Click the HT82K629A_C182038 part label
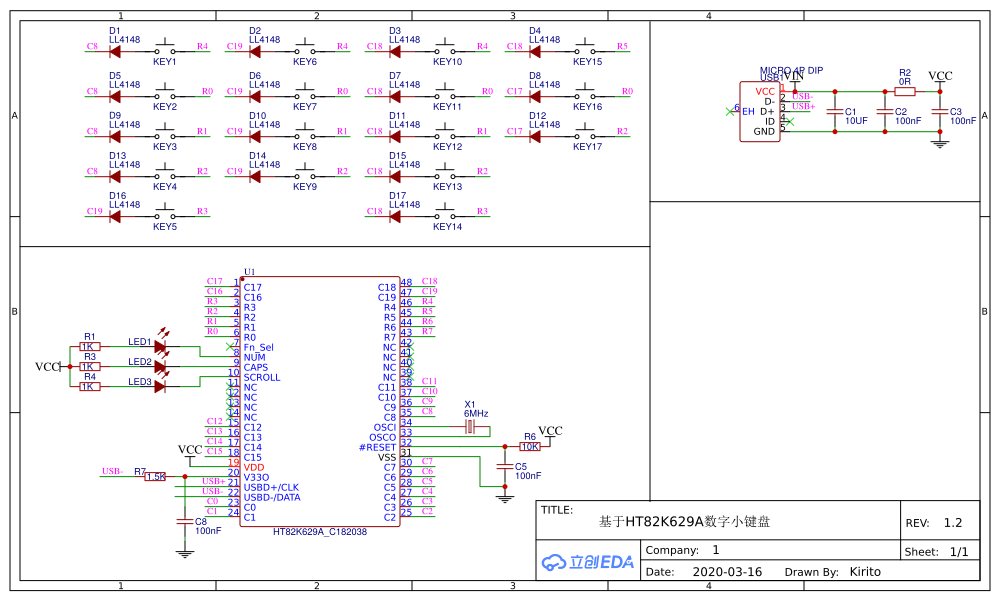This screenshot has height=601, width=1000. coord(320,531)
